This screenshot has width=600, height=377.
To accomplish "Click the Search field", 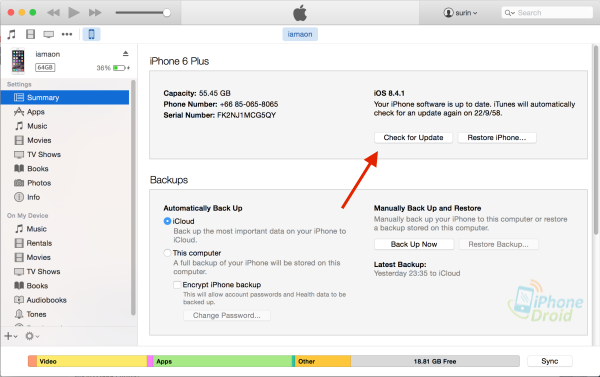I will click(x=547, y=13).
